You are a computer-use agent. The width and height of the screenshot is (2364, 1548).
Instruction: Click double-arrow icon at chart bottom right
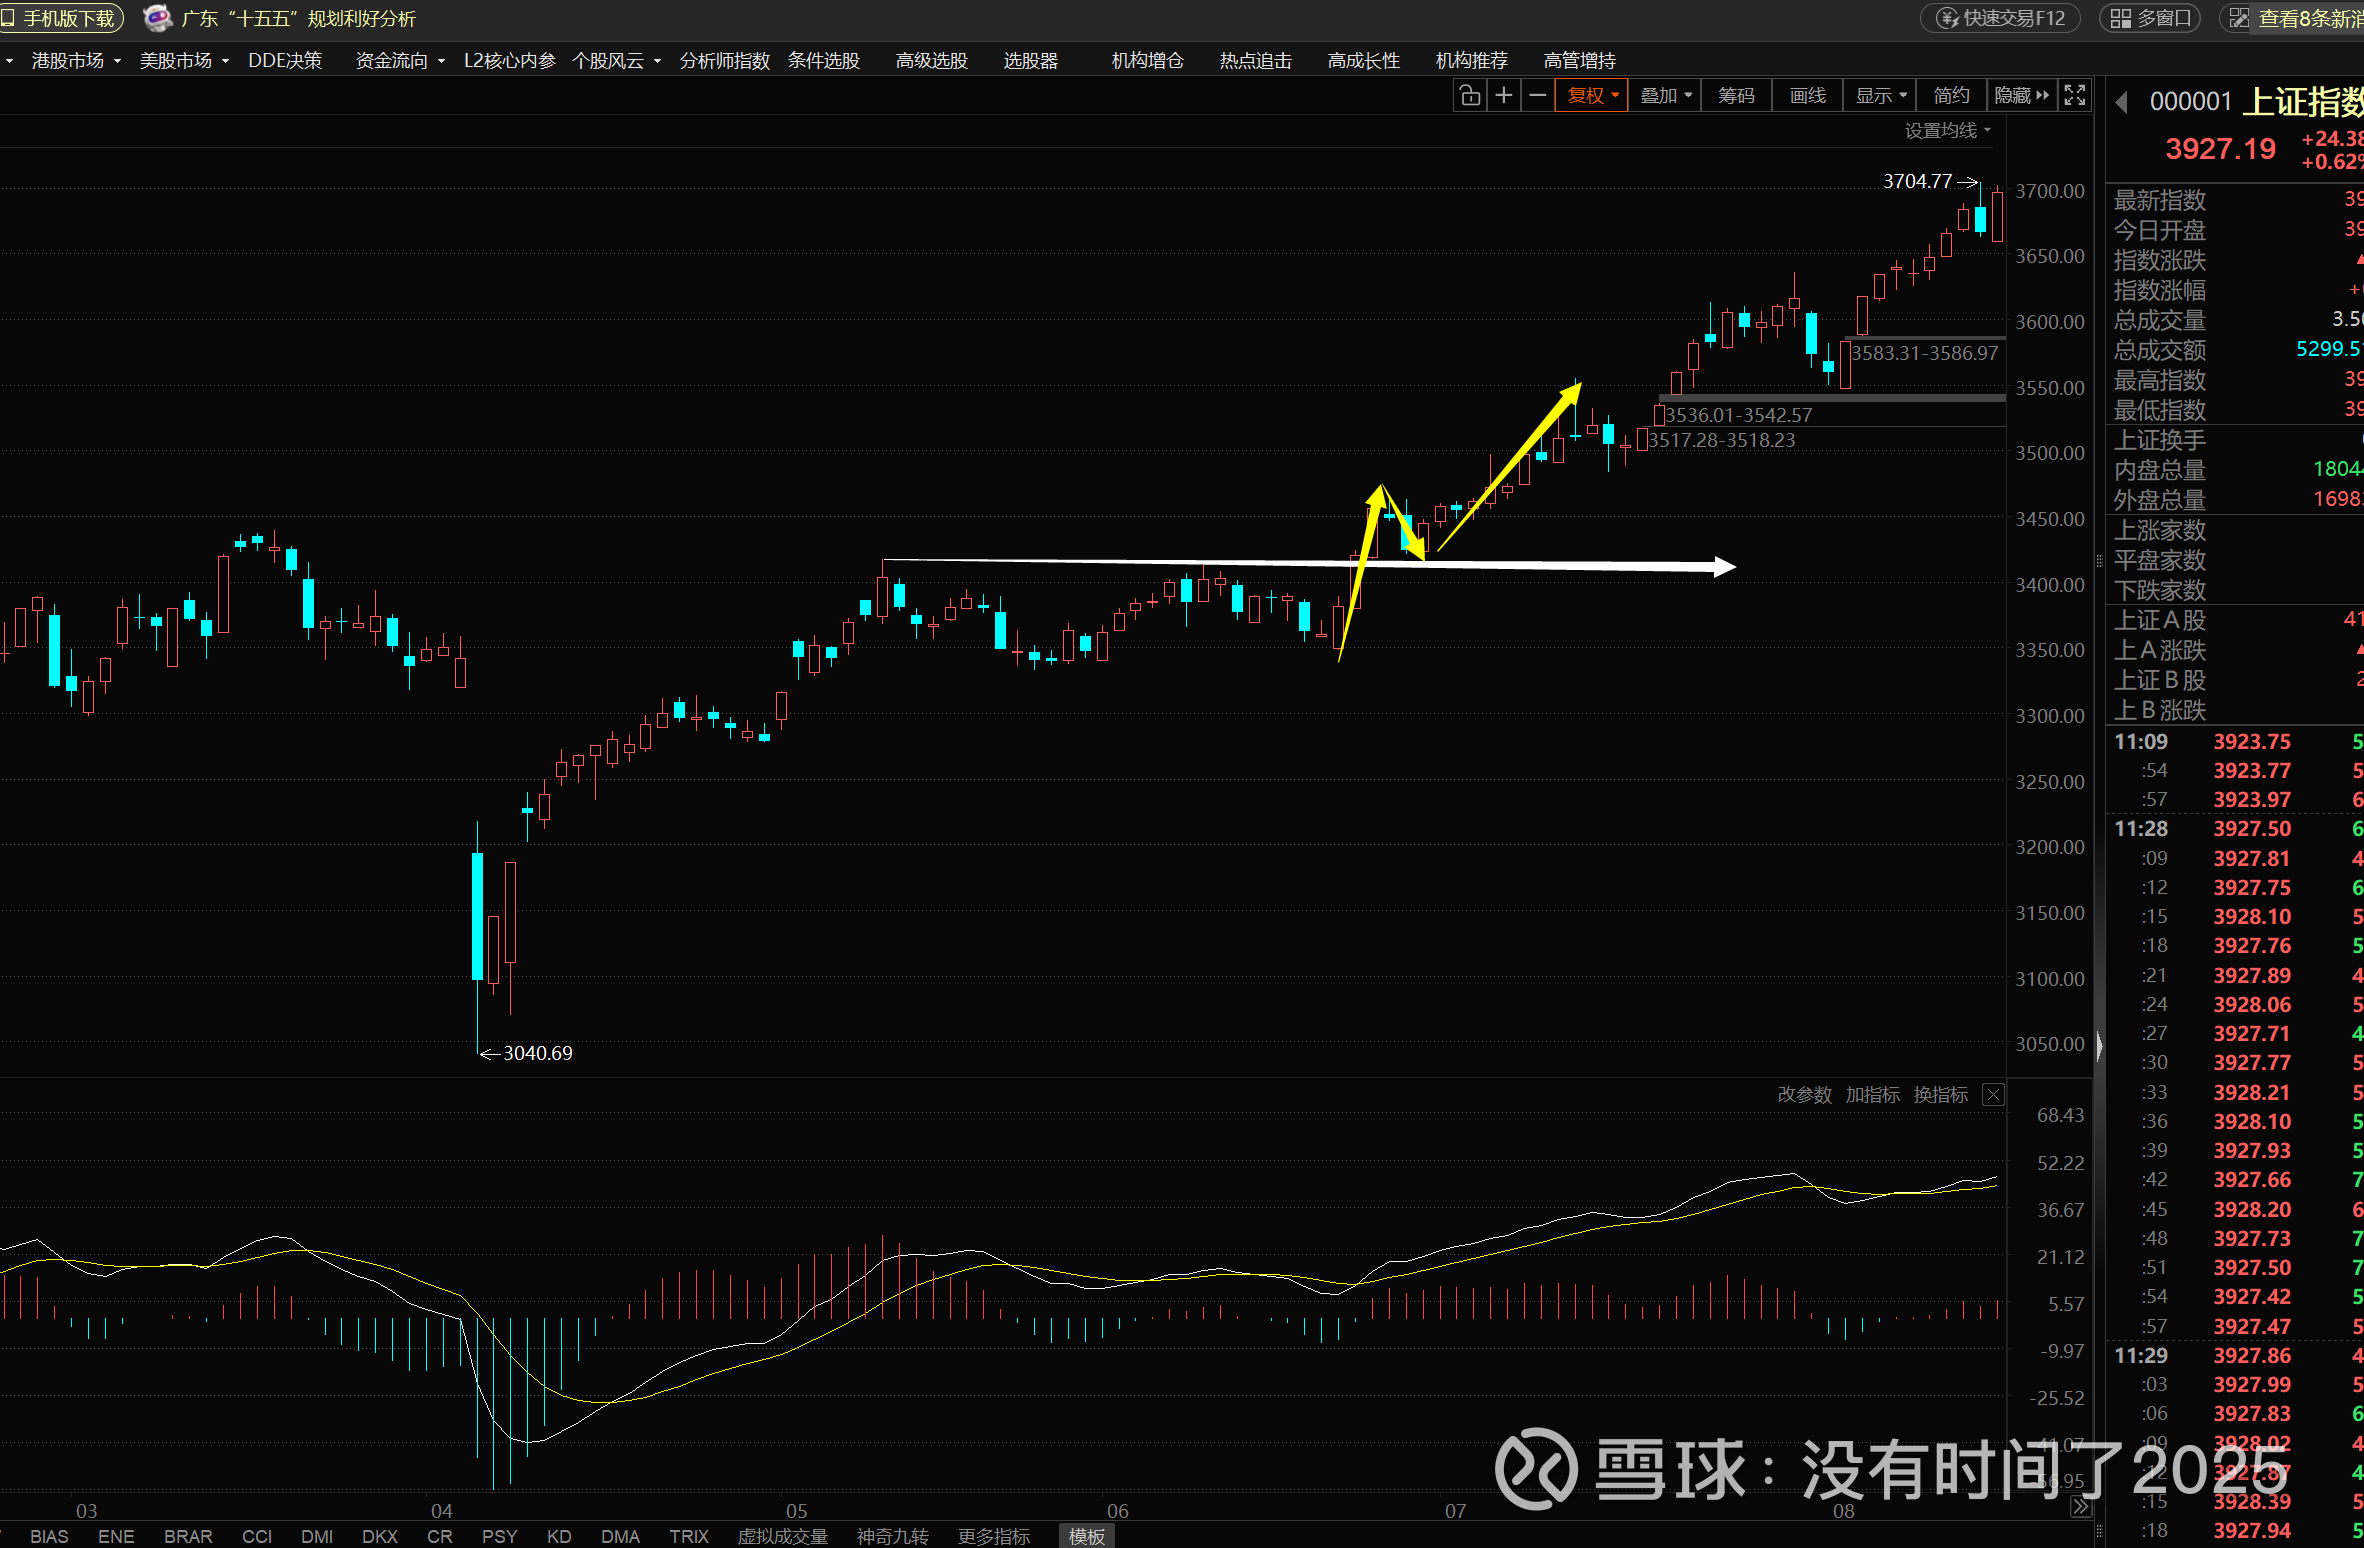[x=2081, y=1507]
